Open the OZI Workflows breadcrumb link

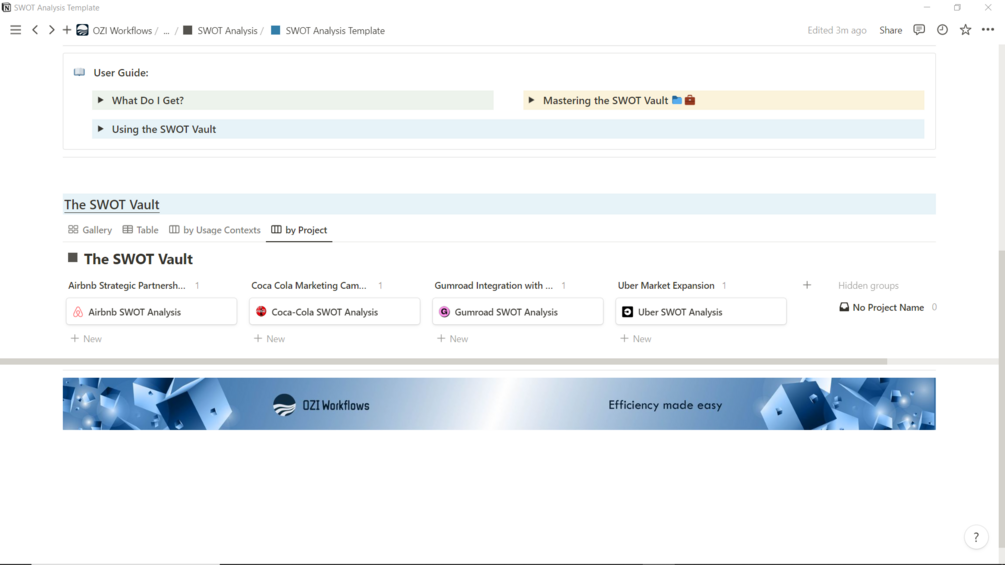122,31
